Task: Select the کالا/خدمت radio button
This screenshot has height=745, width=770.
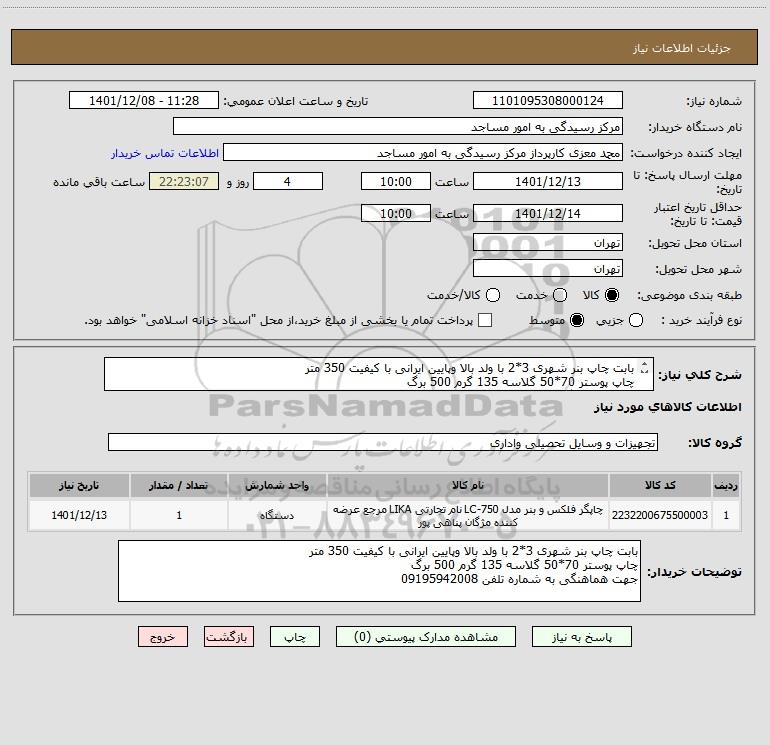Action: (493, 295)
